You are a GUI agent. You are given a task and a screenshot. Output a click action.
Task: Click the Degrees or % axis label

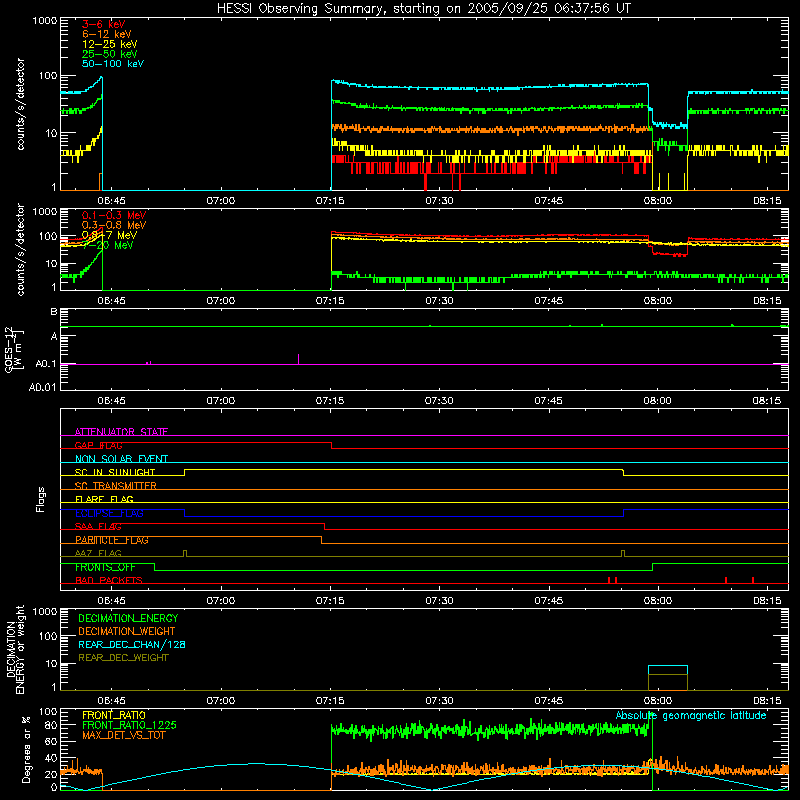(x=26, y=750)
